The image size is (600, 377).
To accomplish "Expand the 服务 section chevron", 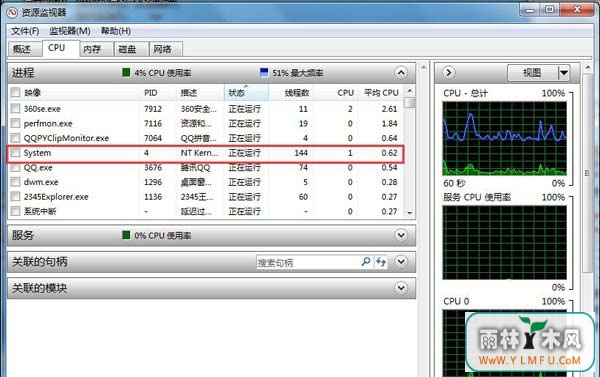I will click(x=401, y=235).
